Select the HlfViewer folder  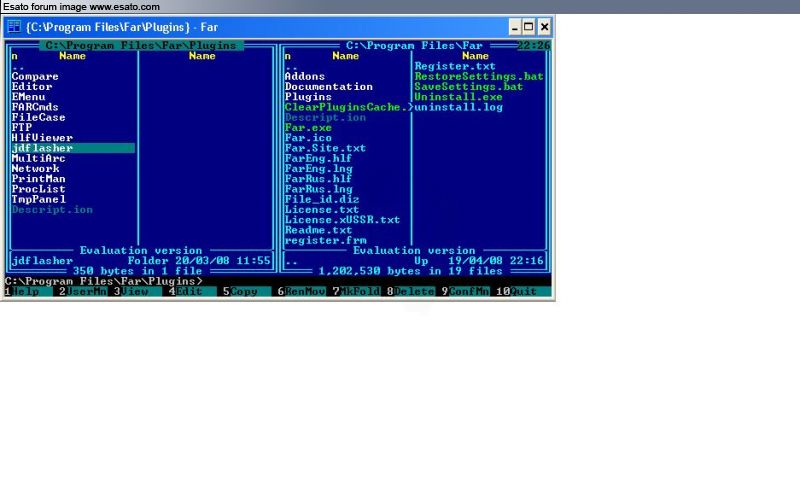[42, 138]
